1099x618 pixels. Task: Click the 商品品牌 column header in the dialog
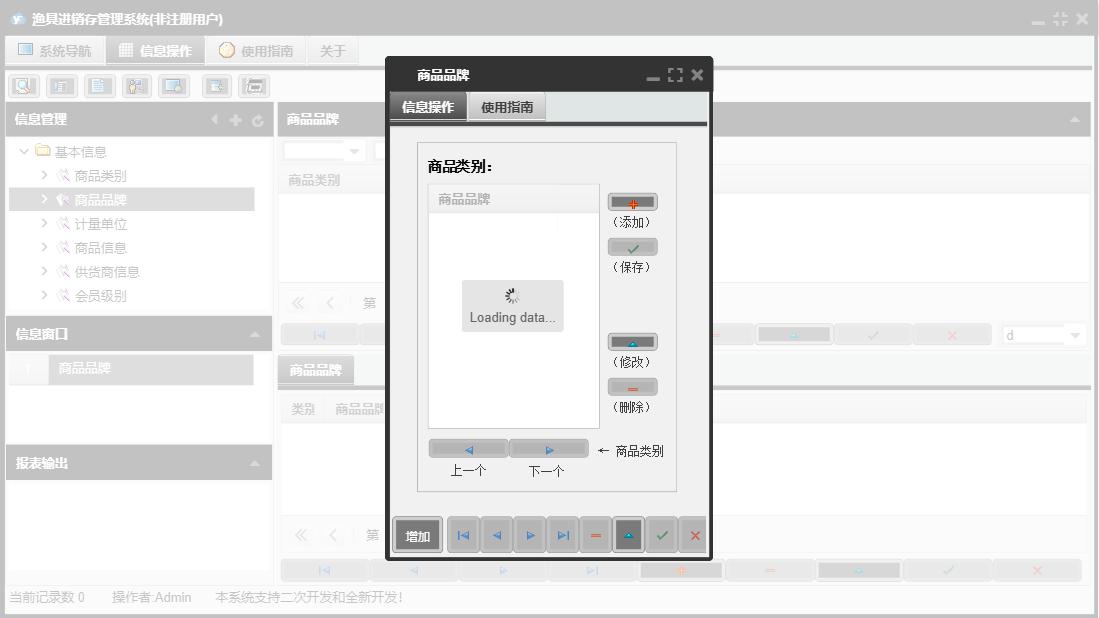click(514, 200)
